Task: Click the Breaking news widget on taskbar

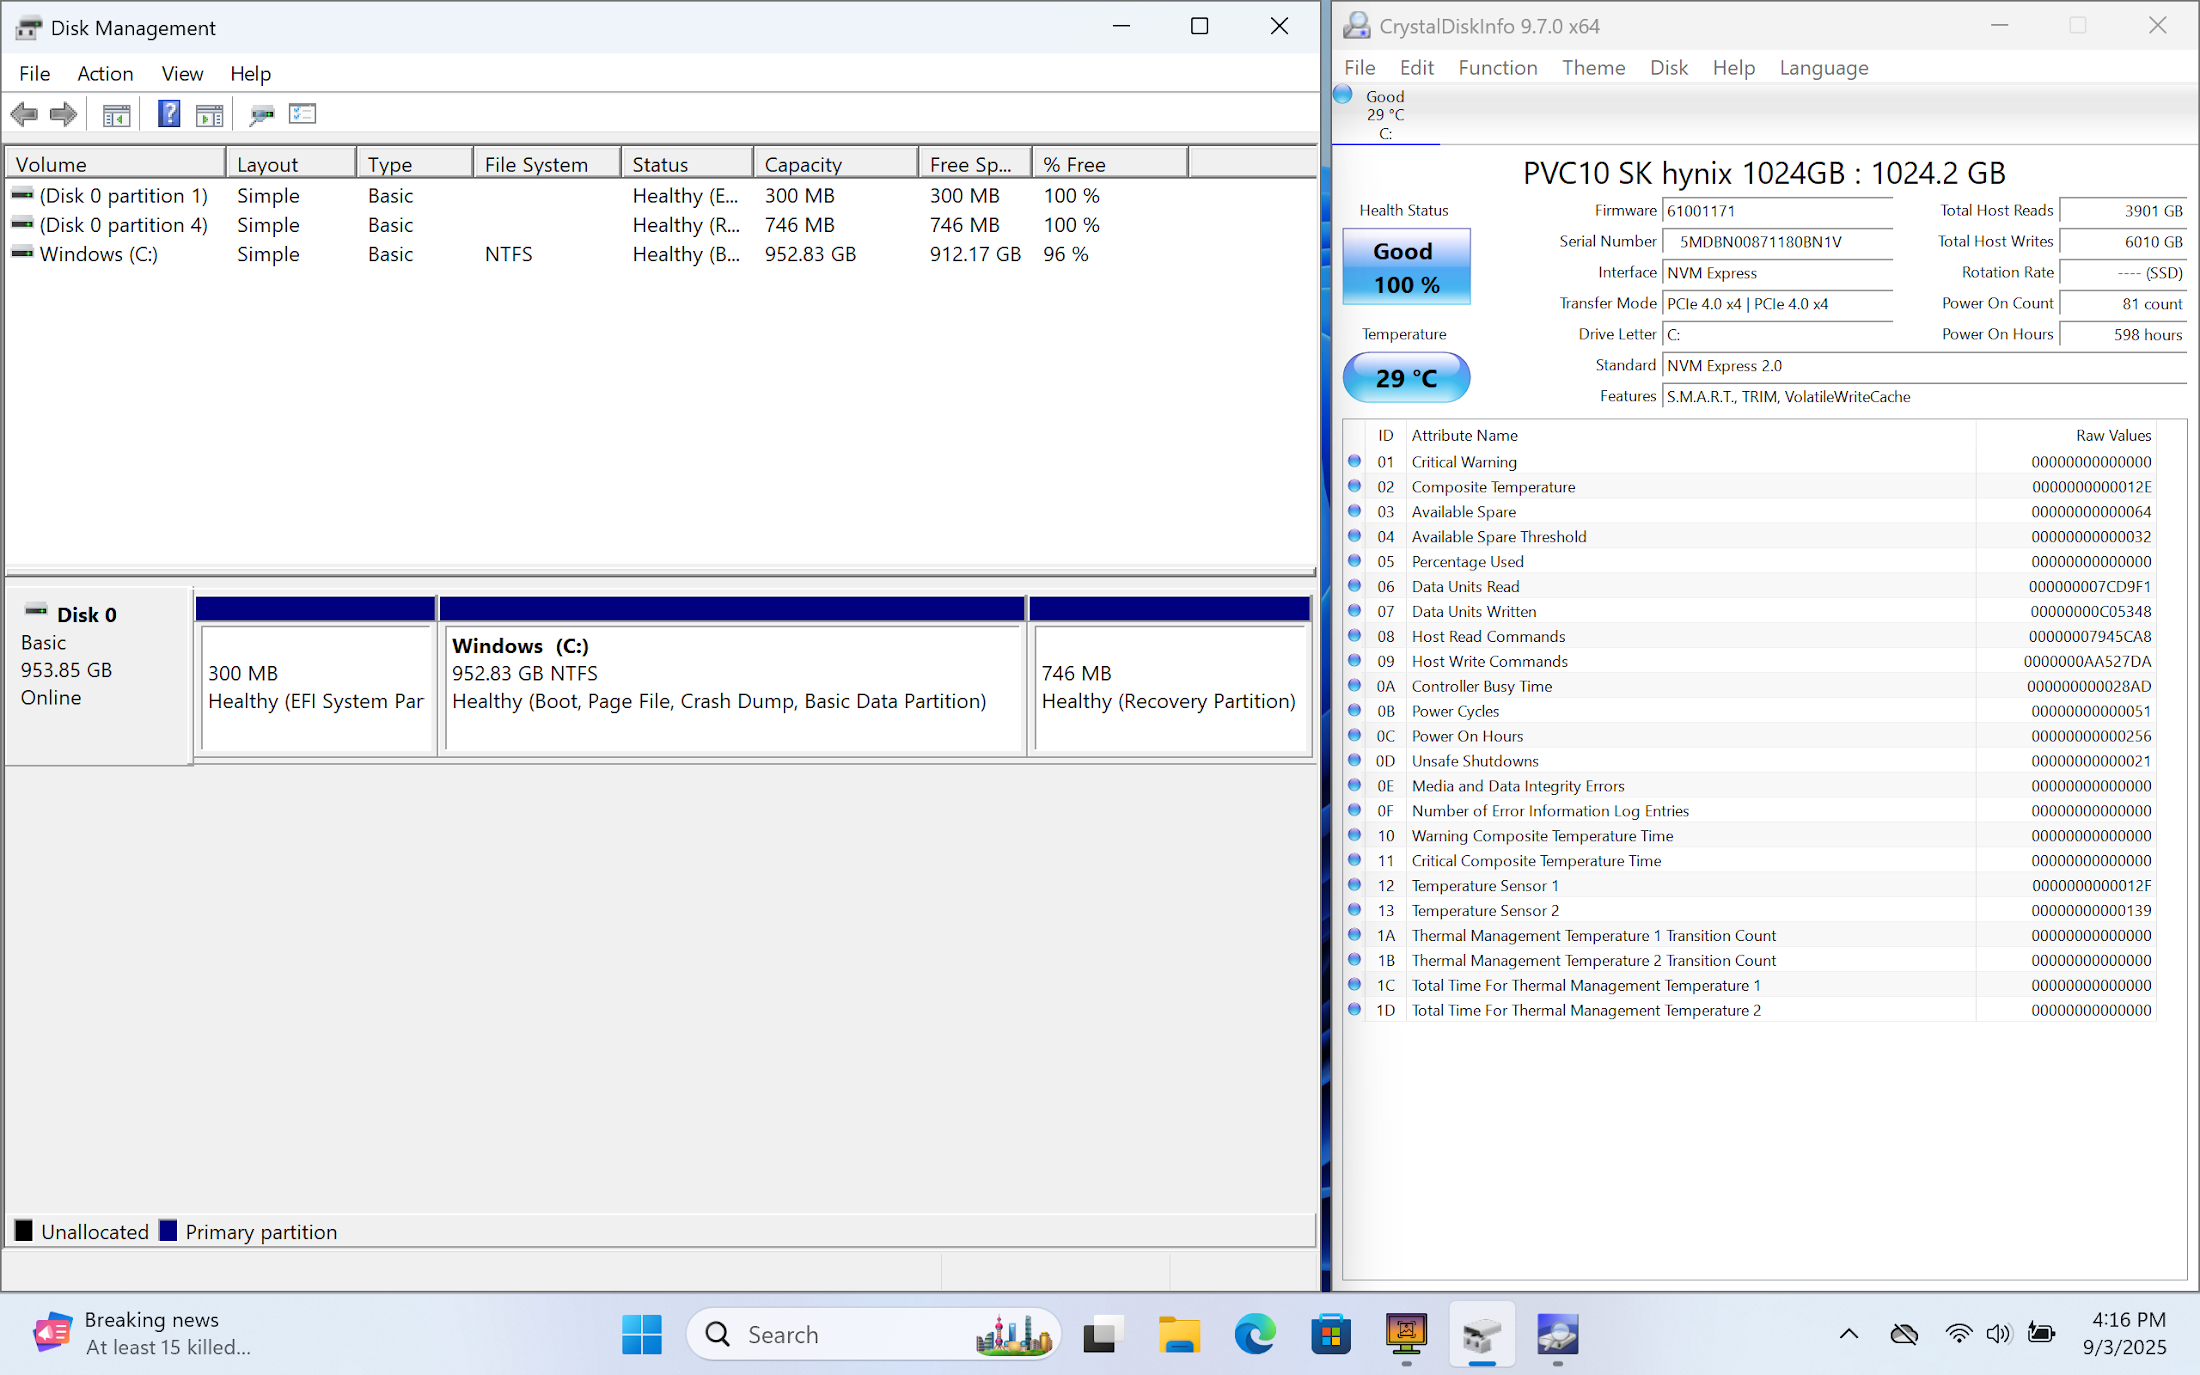Action: click(142, 1333)
